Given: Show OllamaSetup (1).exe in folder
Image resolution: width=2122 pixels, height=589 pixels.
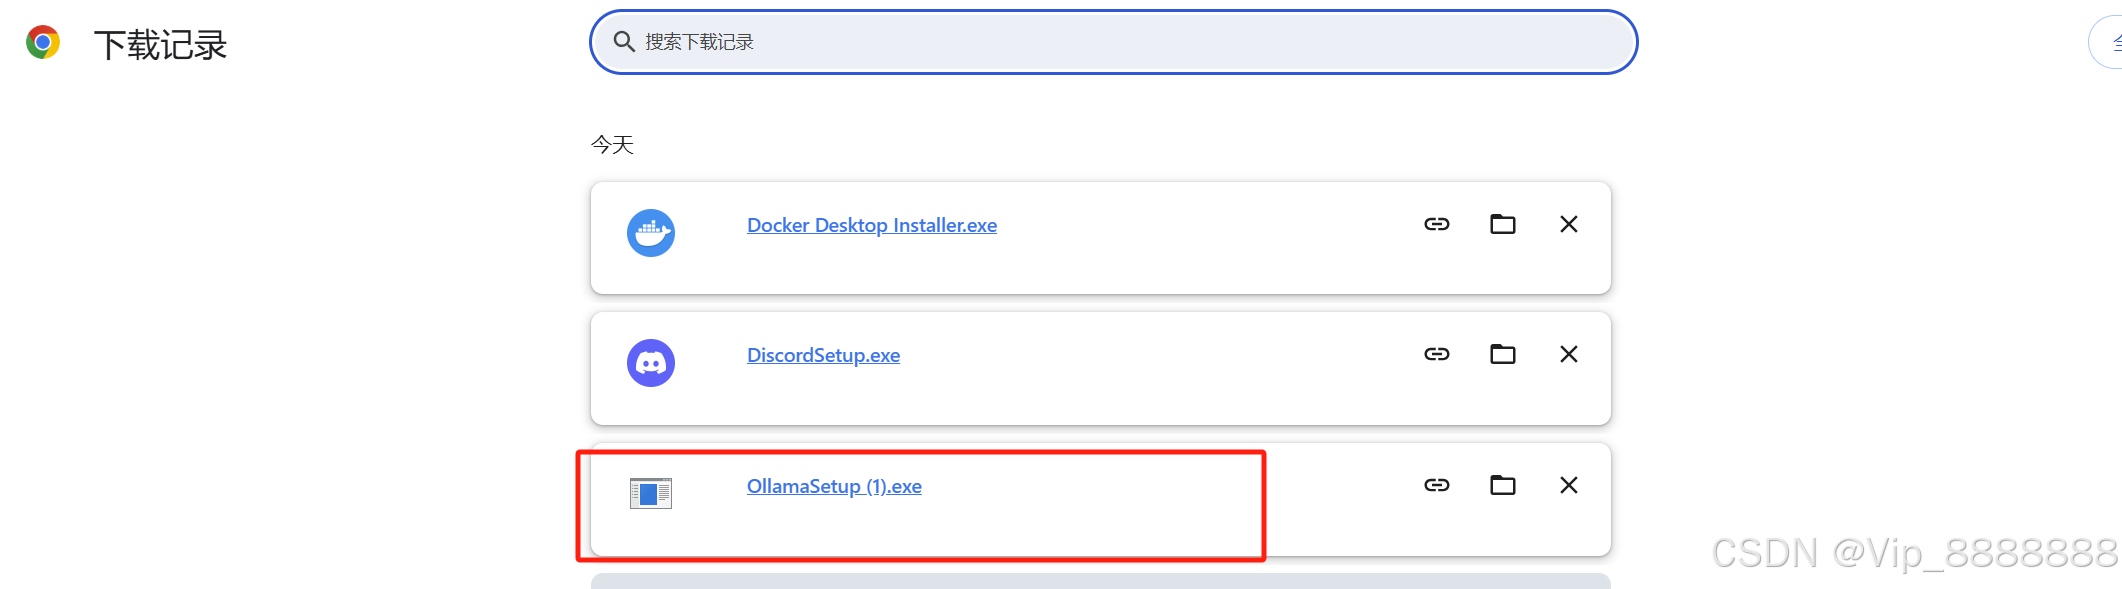Looking at the screenshot, I should coord(1502,485).
